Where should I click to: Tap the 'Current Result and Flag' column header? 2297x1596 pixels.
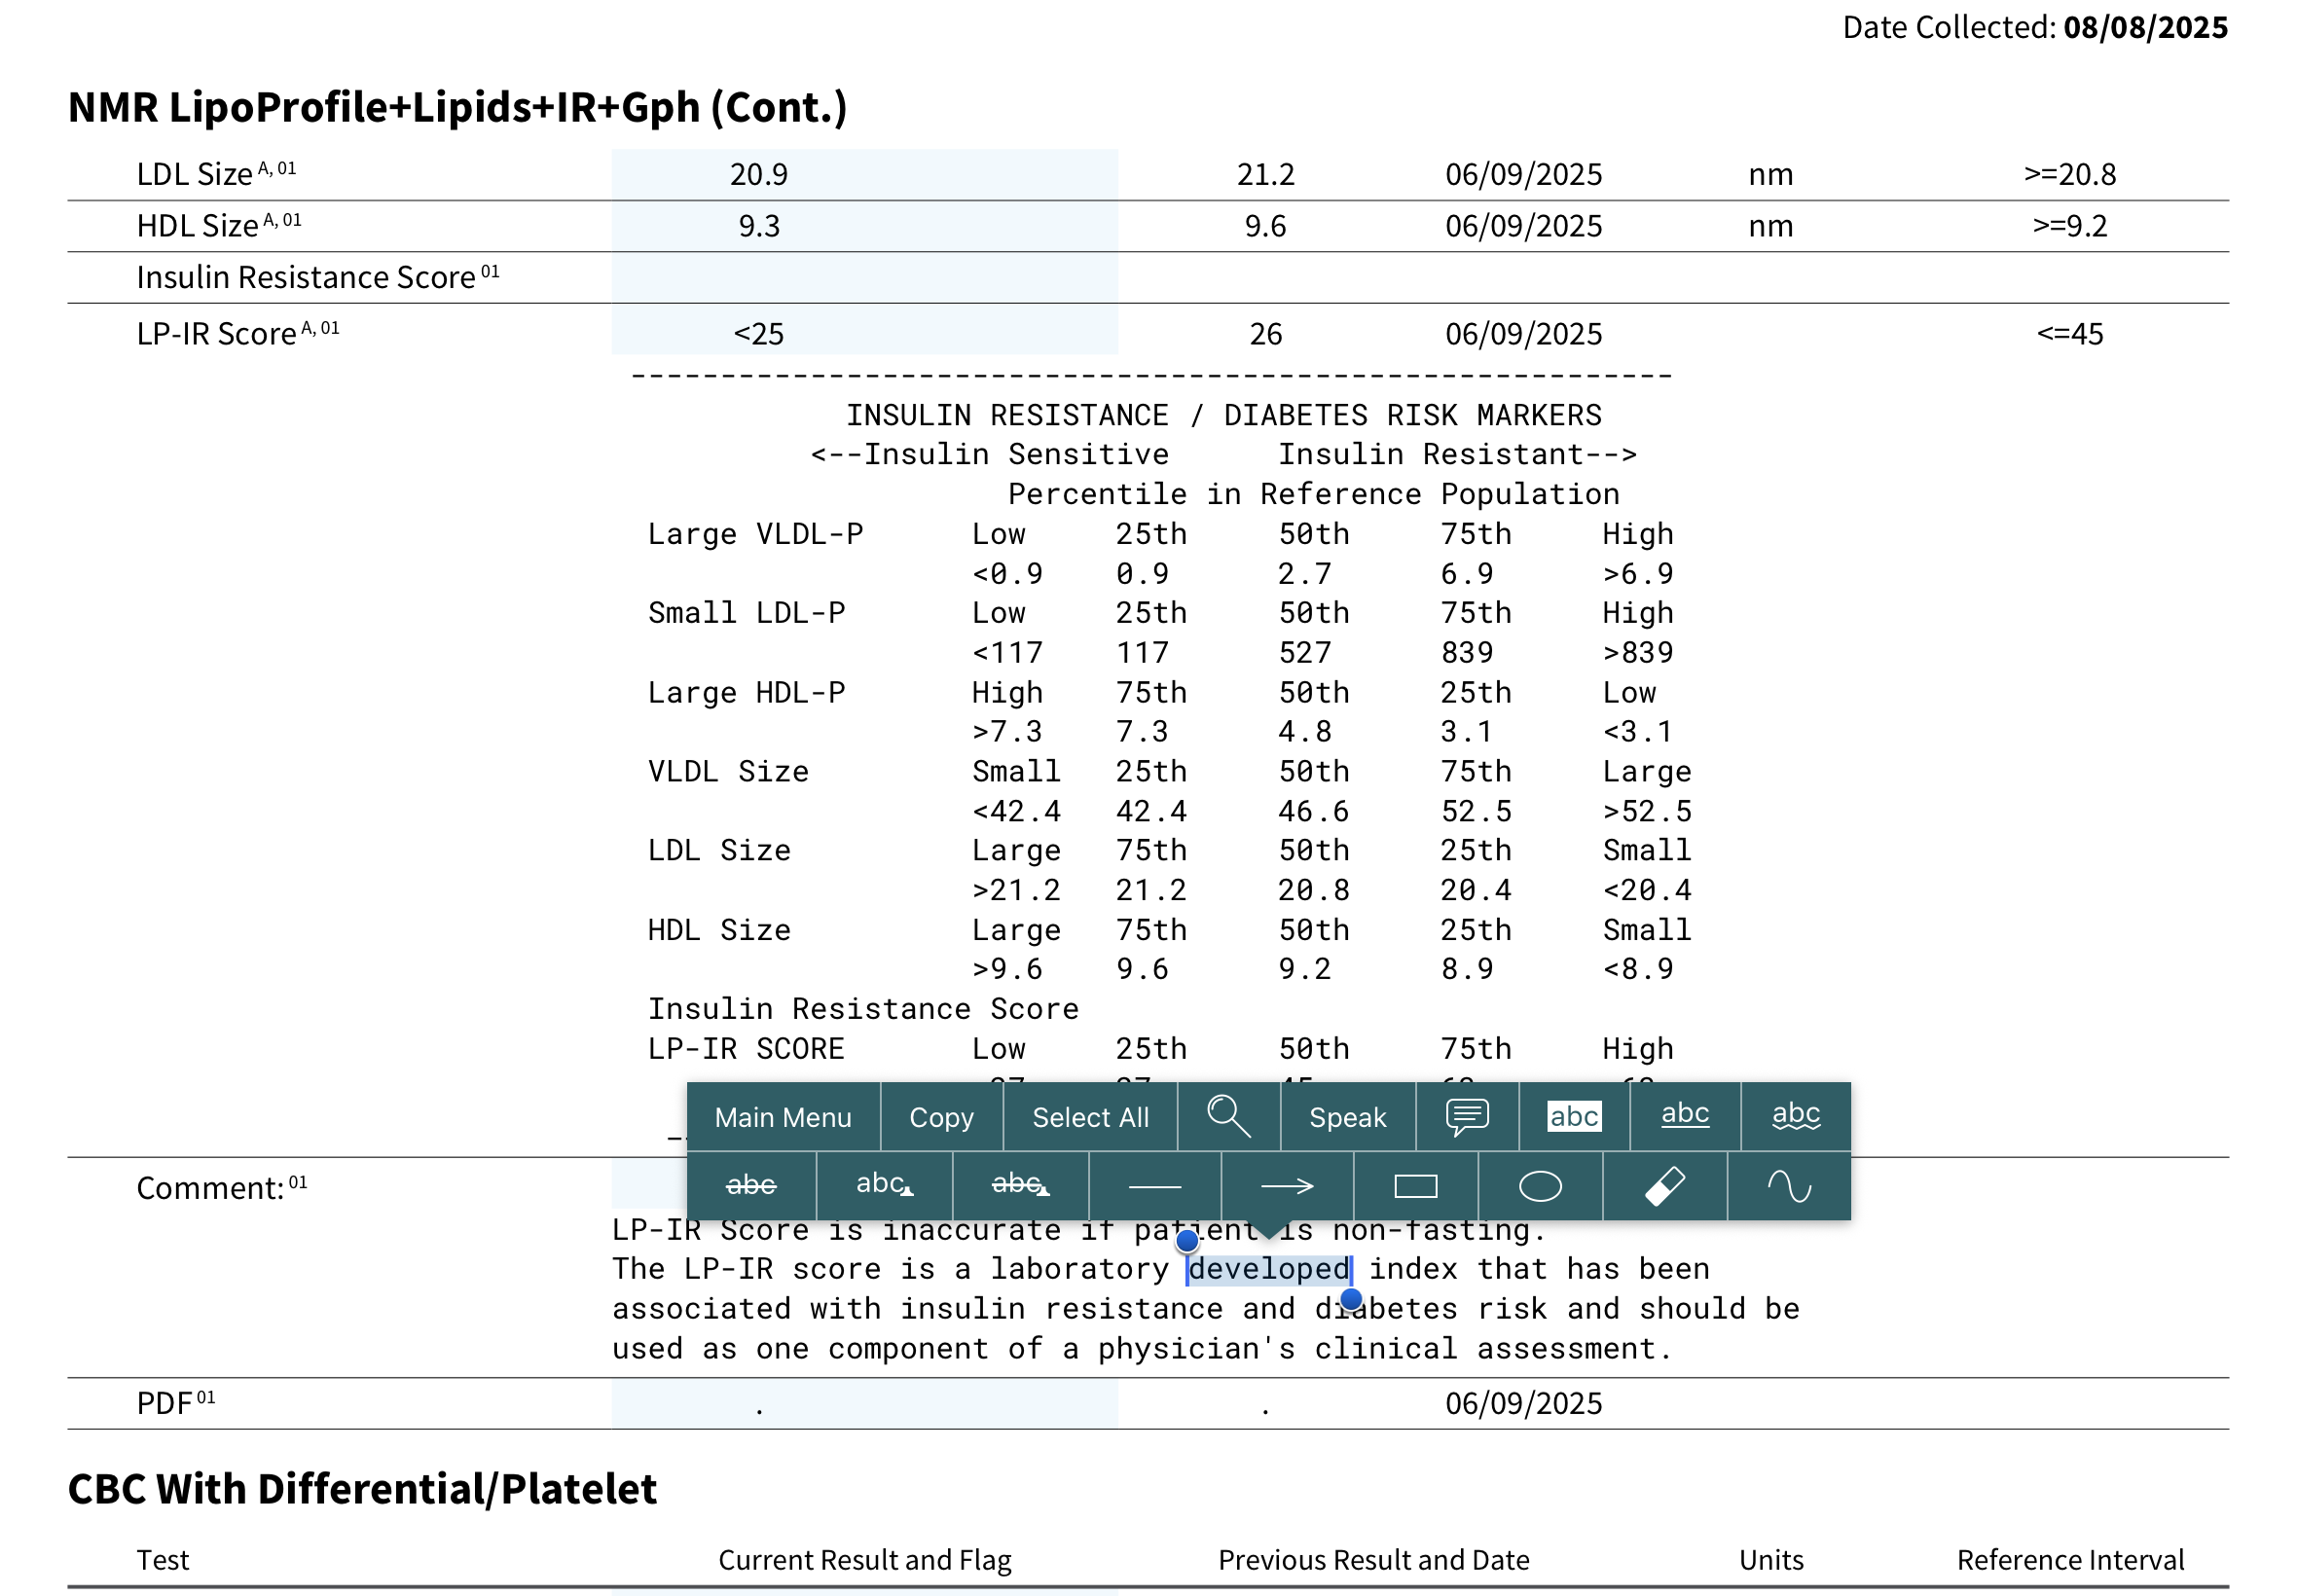coord(864,1560)
